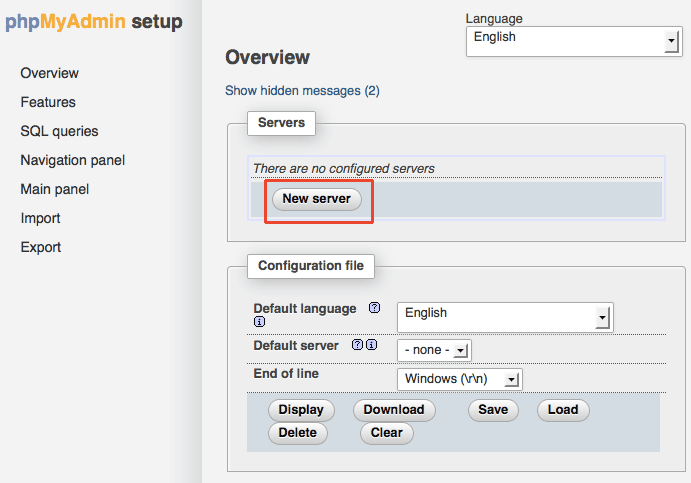The height and width of the screenshot is (483, 691).
Task: Open the End of line dropdown
Action: [x=460, y=379]
